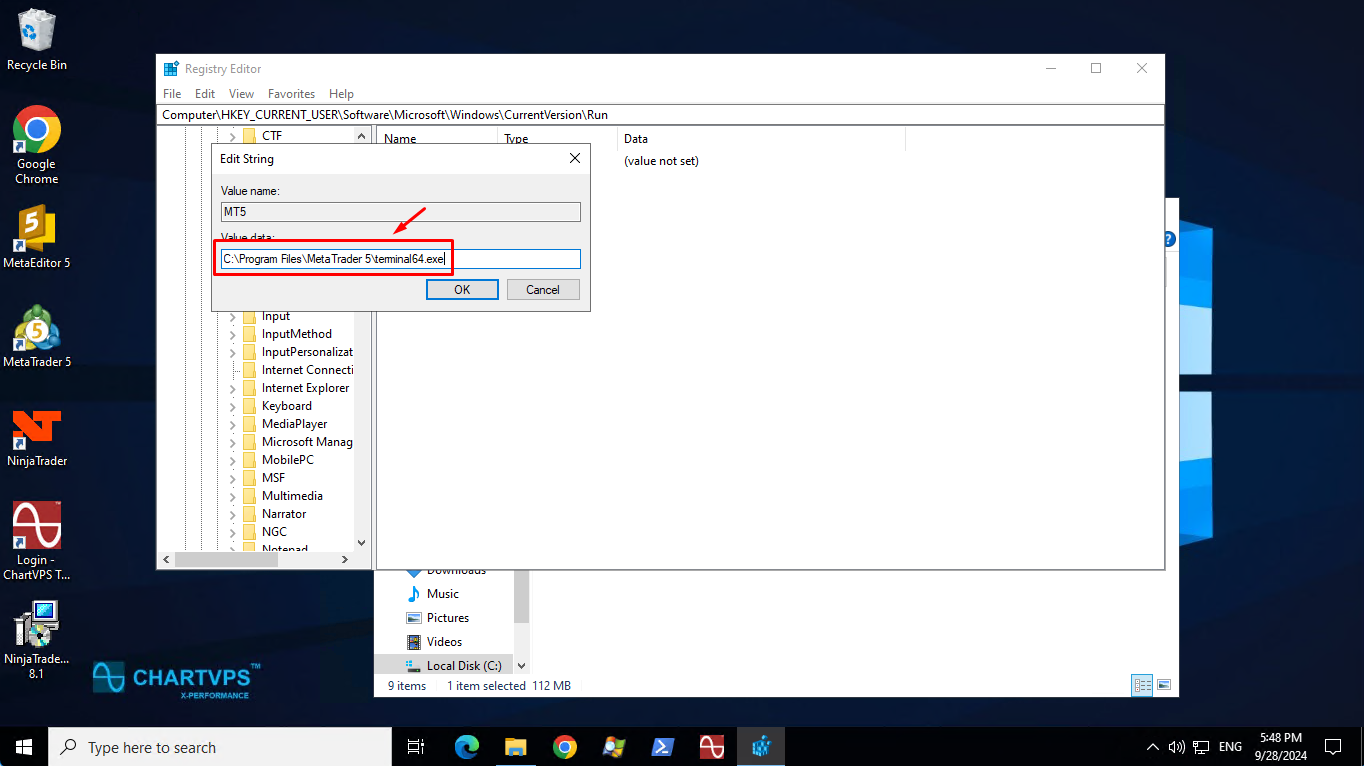Open Registry Editor from the taskbar
The image size is (1364, 766).
[761, 747]
